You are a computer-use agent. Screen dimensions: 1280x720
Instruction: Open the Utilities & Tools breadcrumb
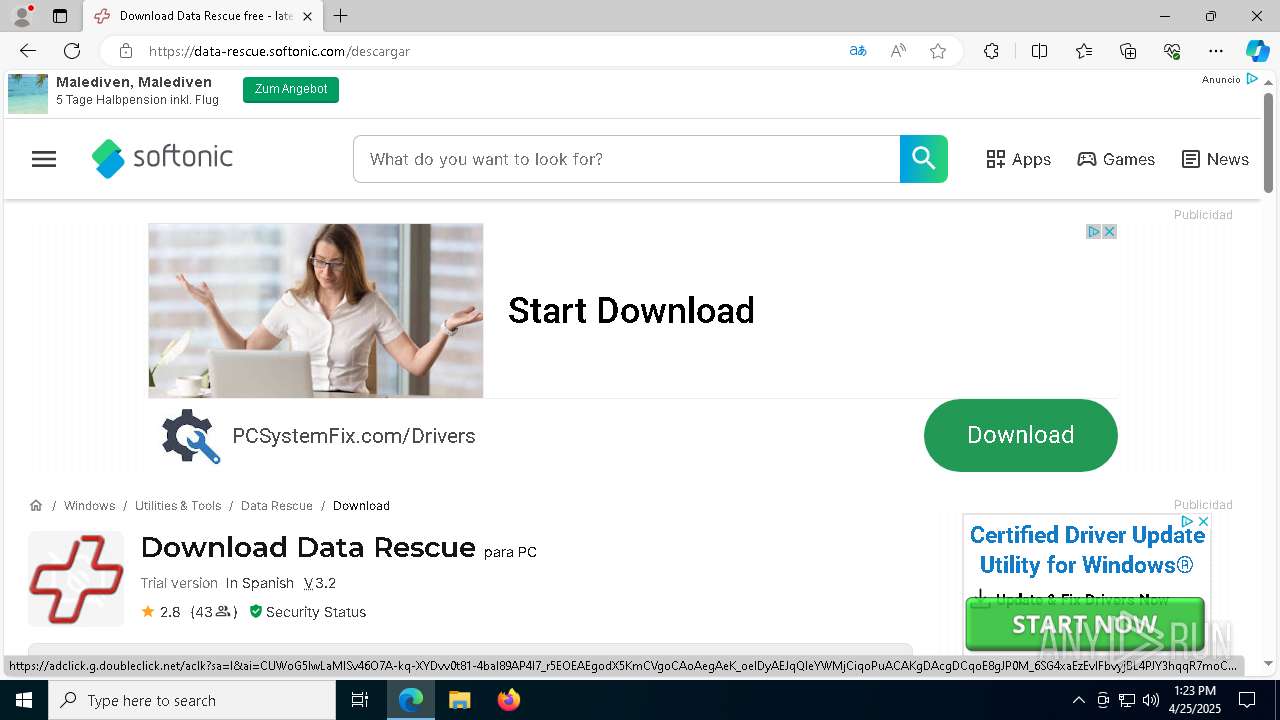coord(178,506)
